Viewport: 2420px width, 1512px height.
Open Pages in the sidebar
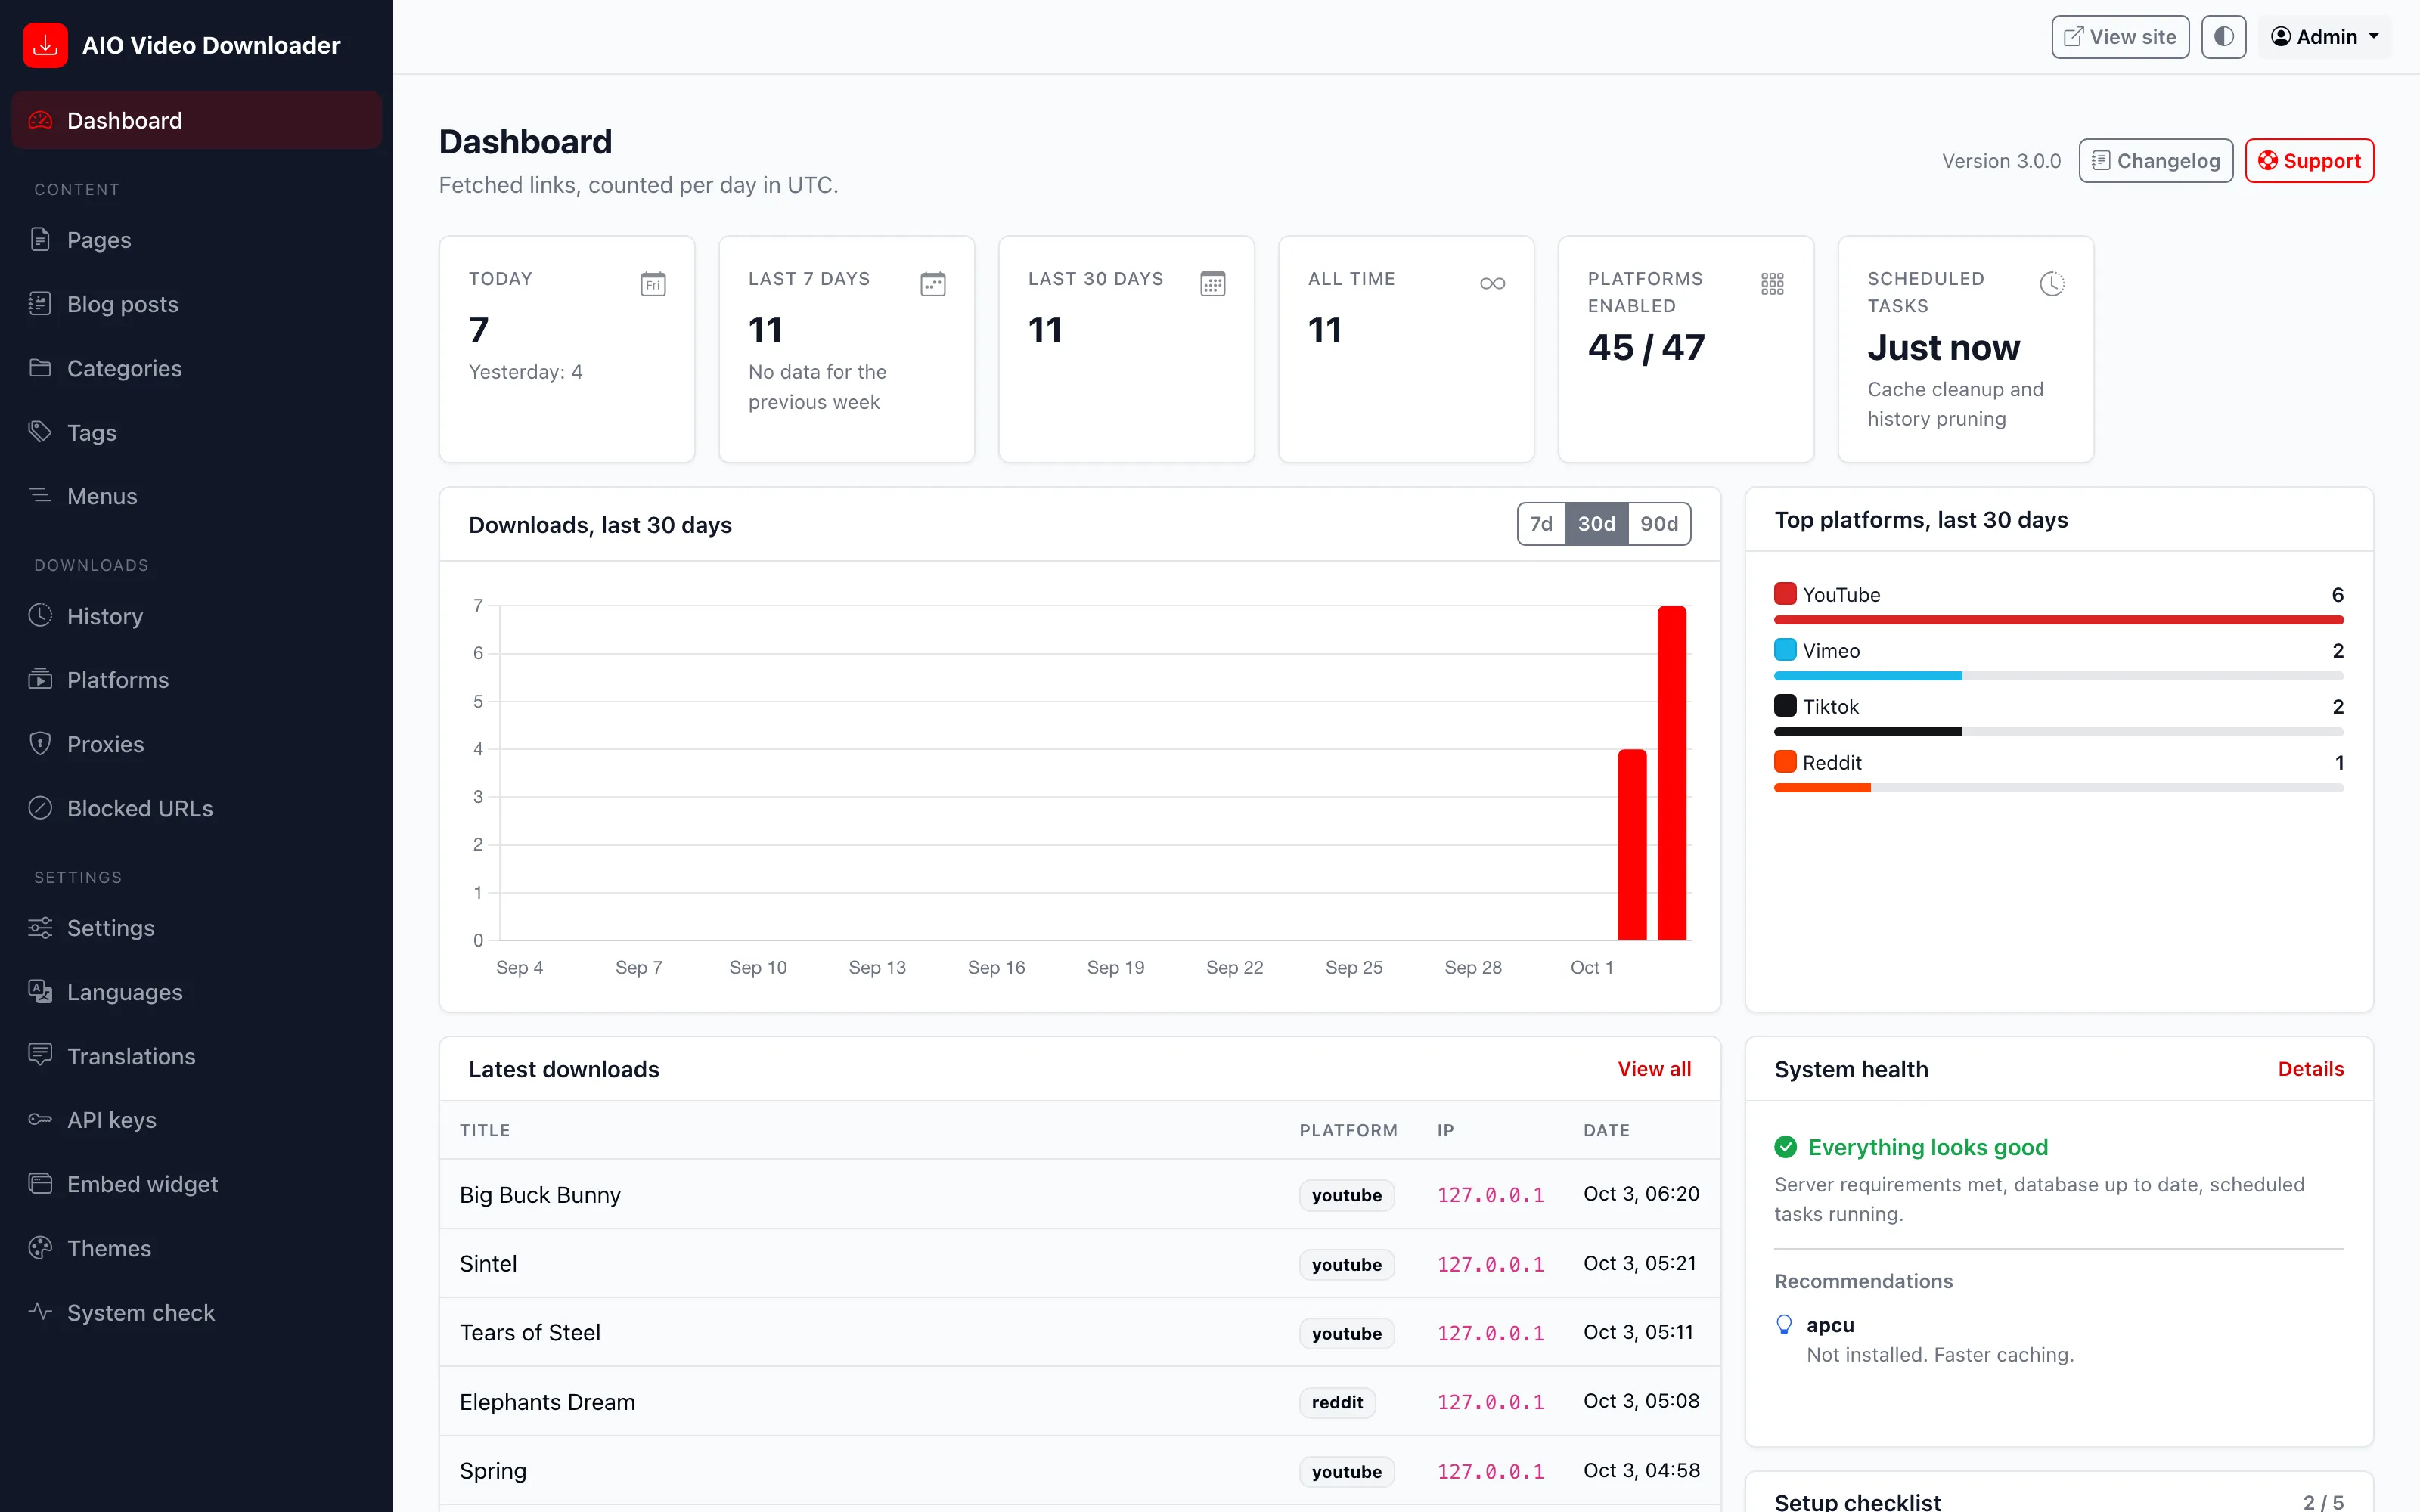coord(196,240)
